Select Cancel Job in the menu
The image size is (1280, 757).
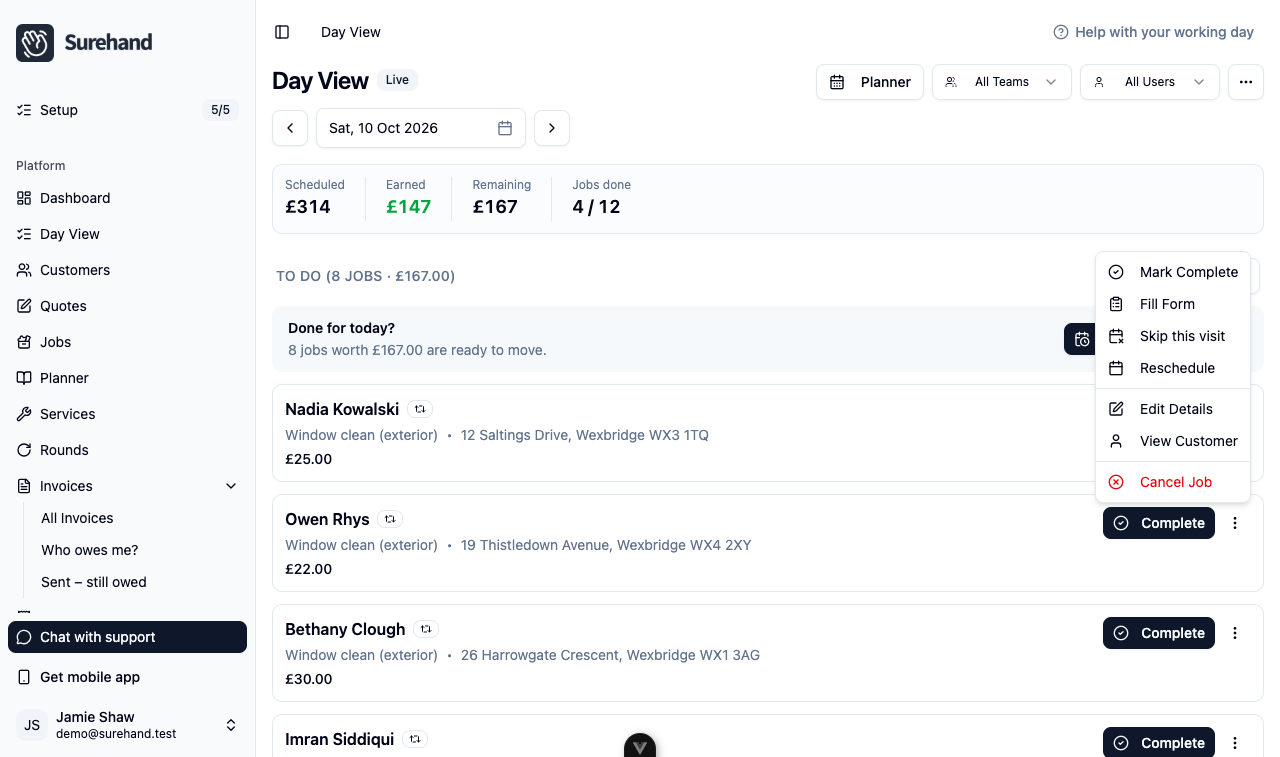tap(1173, 482)
